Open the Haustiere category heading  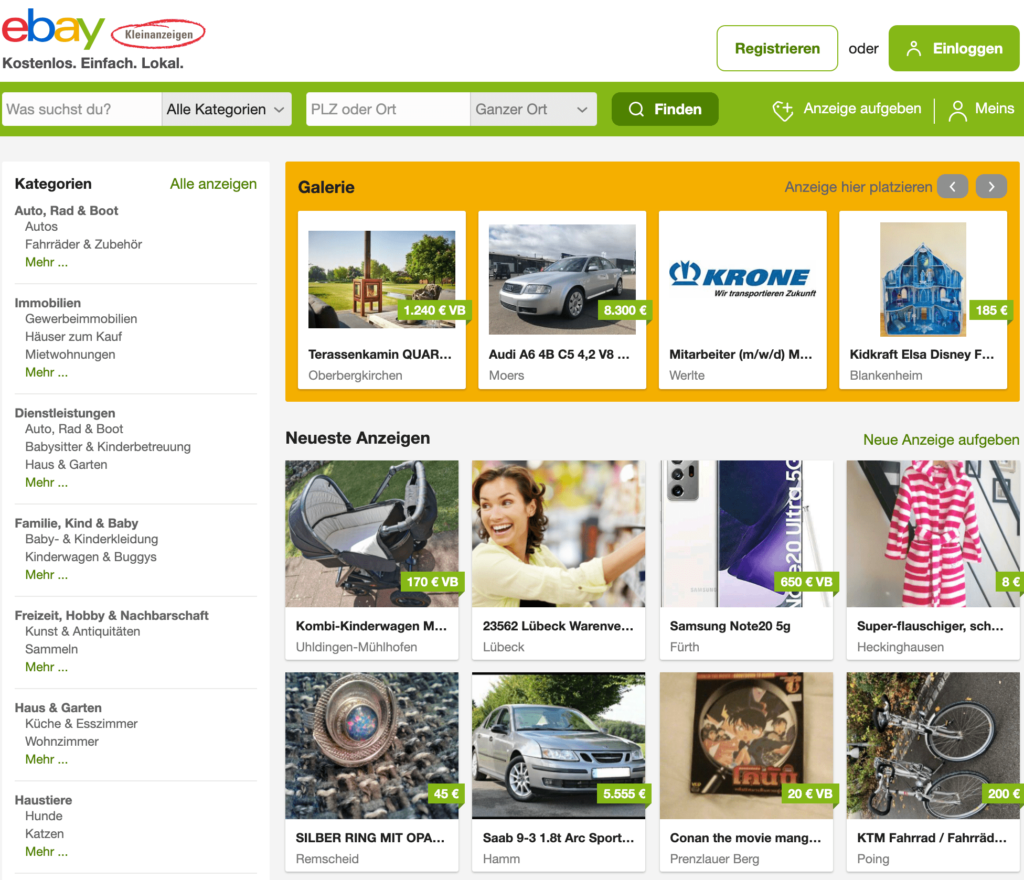point(43,800)
